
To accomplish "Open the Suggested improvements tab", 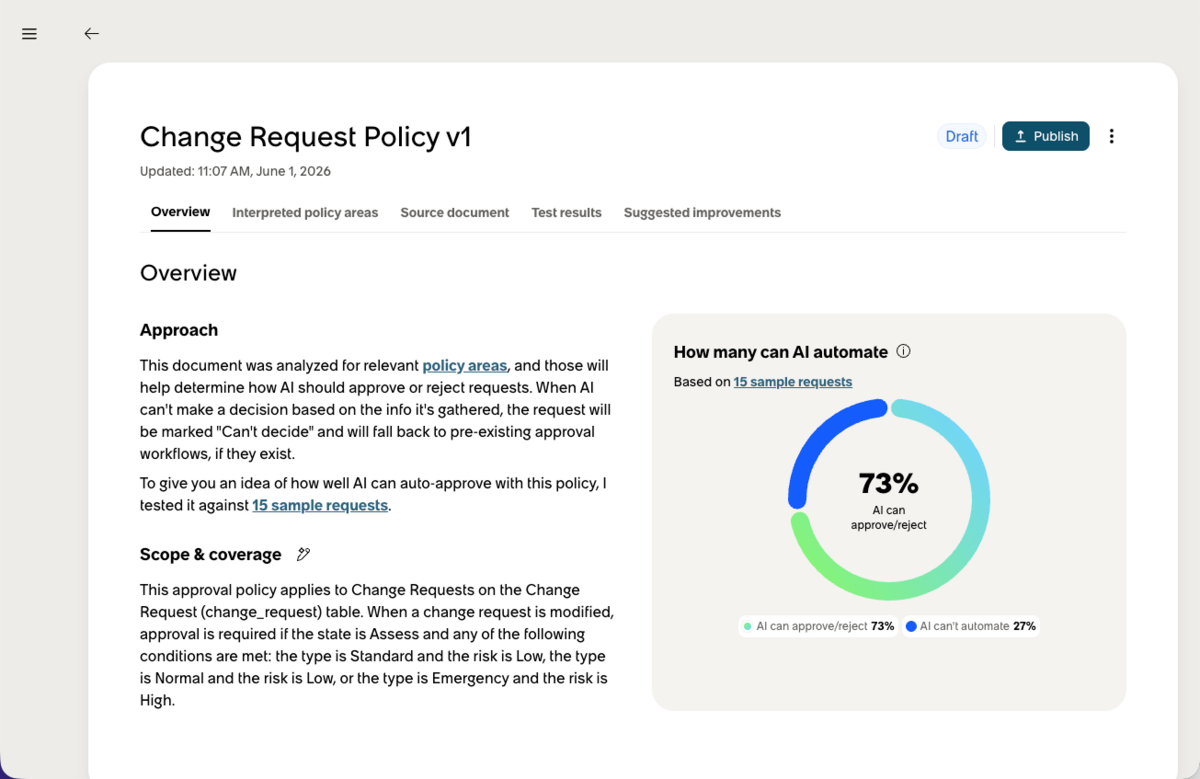I will tap(702, 212).
